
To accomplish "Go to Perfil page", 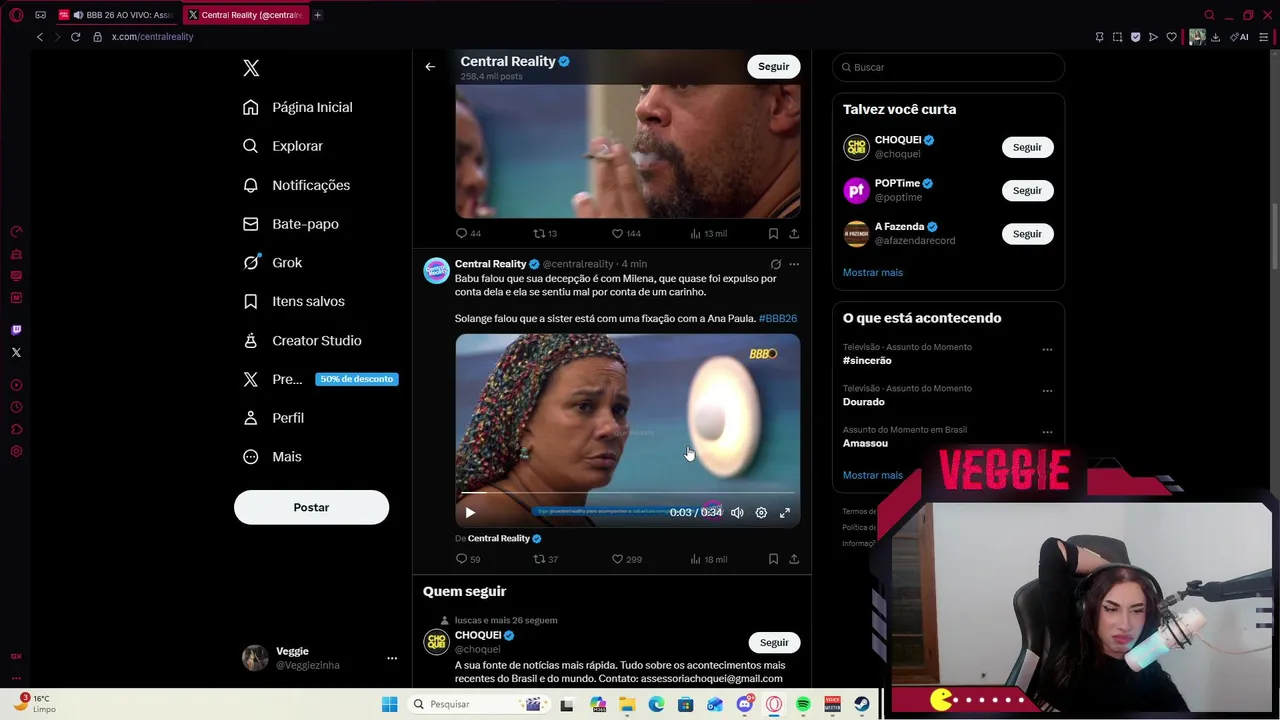I will [274, 418].
